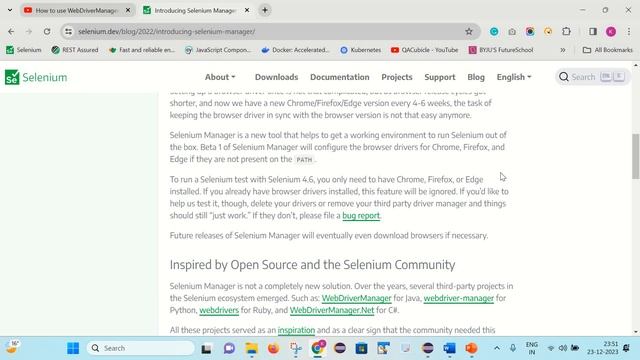Follow the inspiration link

click(x=296, y=330)
